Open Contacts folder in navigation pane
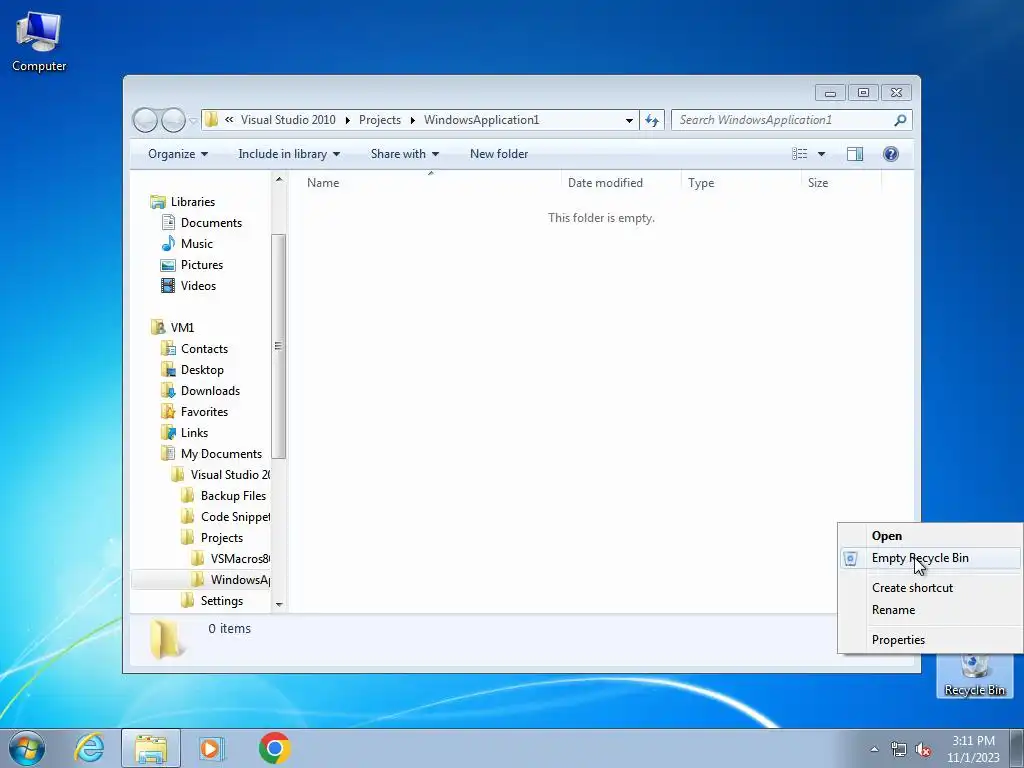The width and height of the screenshot is (1024, 768). coord(204,349)
